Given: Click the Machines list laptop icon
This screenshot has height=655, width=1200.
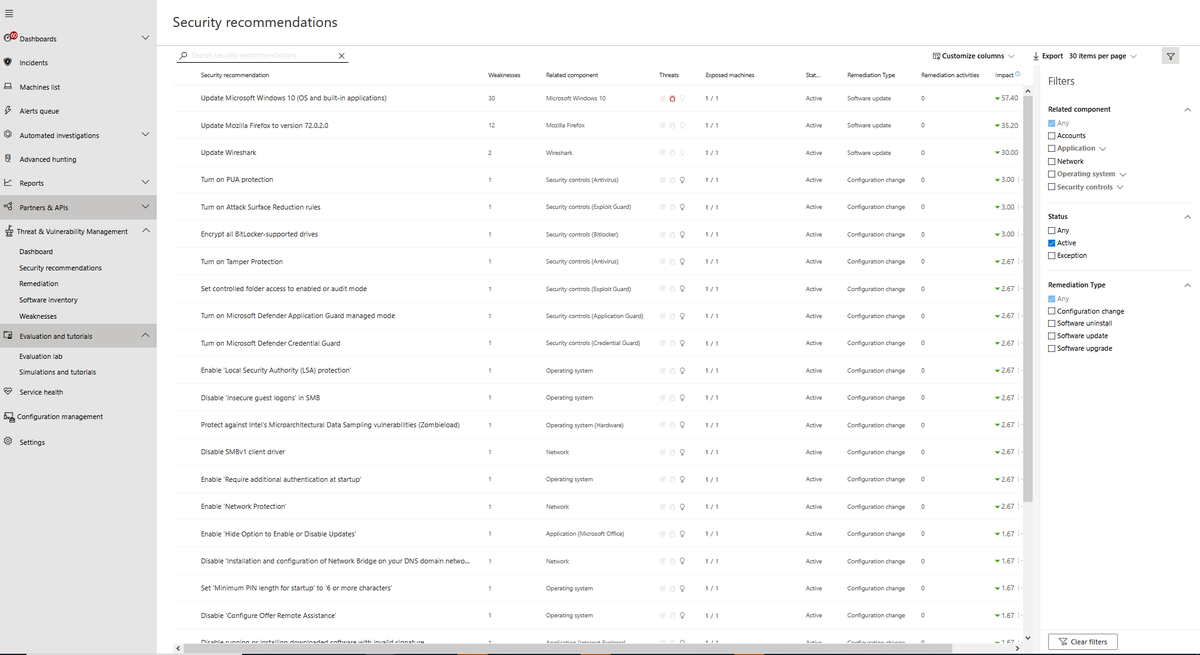Looking at the screenshot, I should [x=8, y=86].
